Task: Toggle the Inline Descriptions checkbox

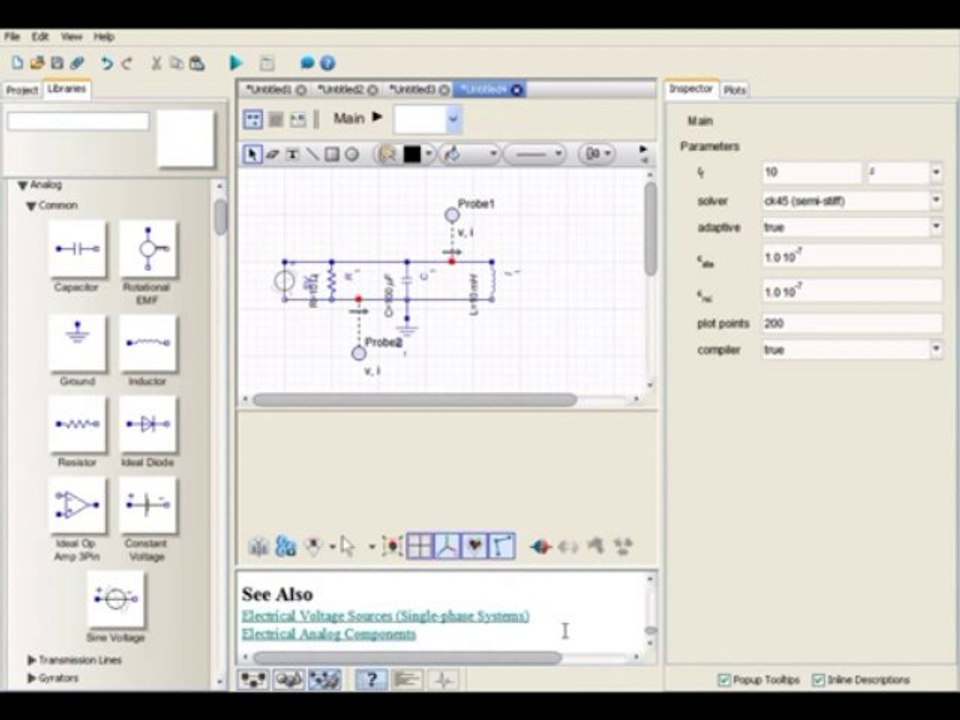Action: tap(819, 680)
